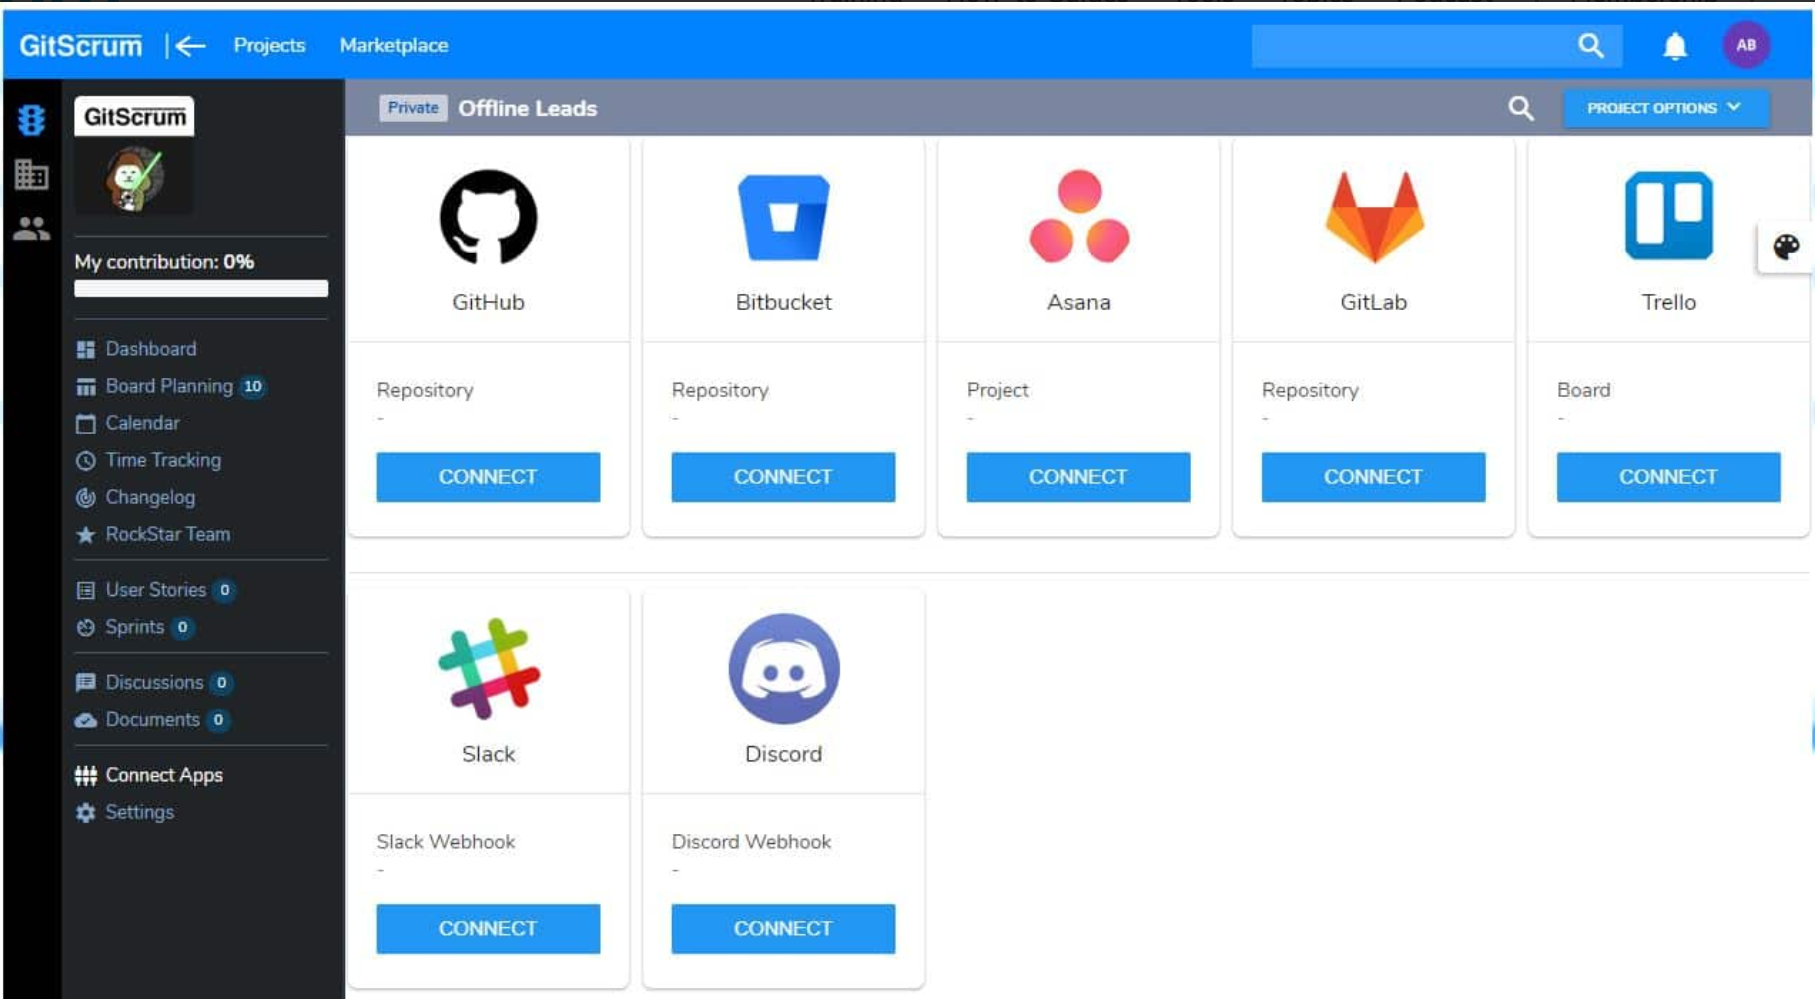Screen dimensions: 1815x999
Task: Click the Connect Apps icon in sidebar
Action: (86, 775)
